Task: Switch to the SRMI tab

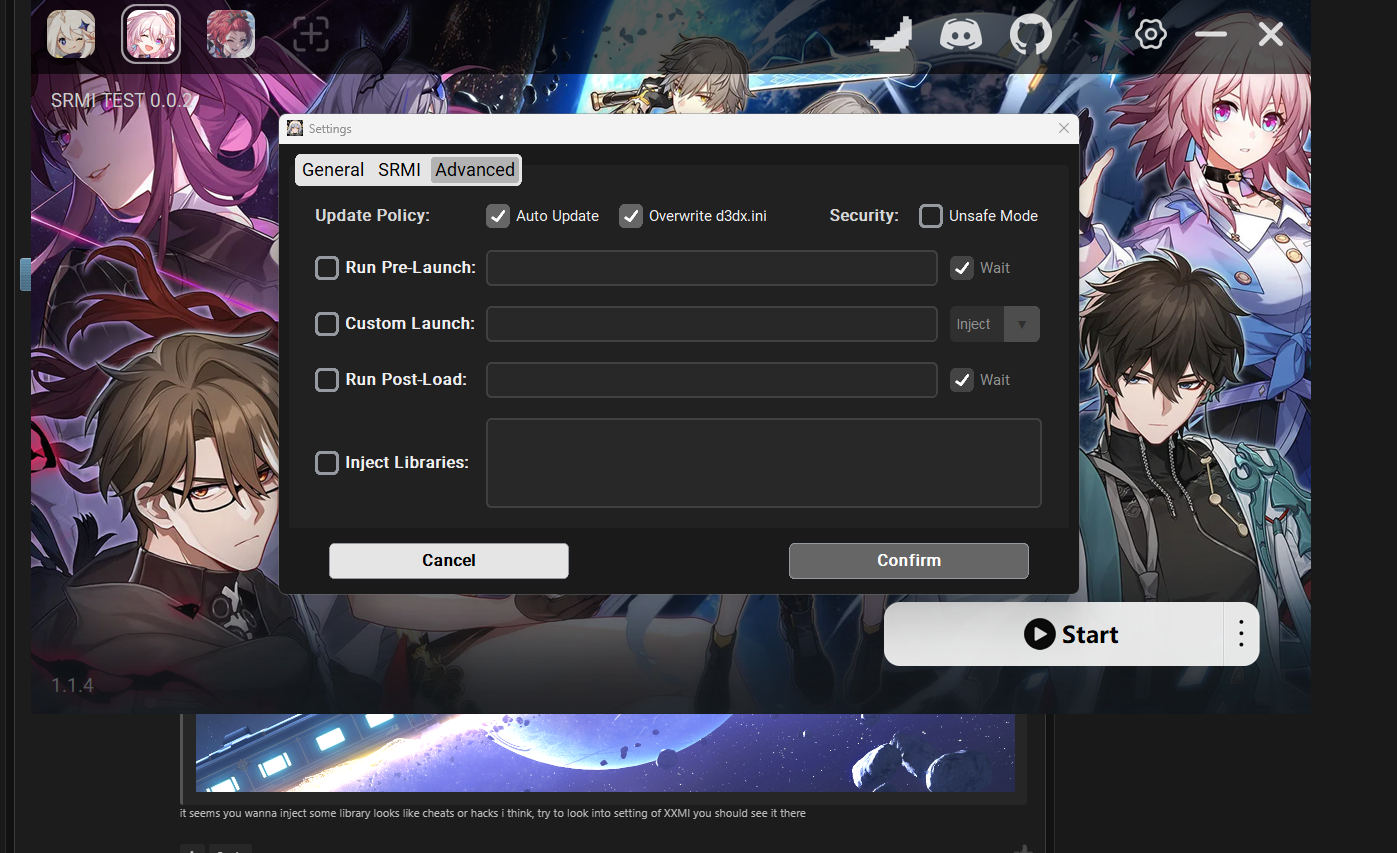Action: [x=399, y=170]
